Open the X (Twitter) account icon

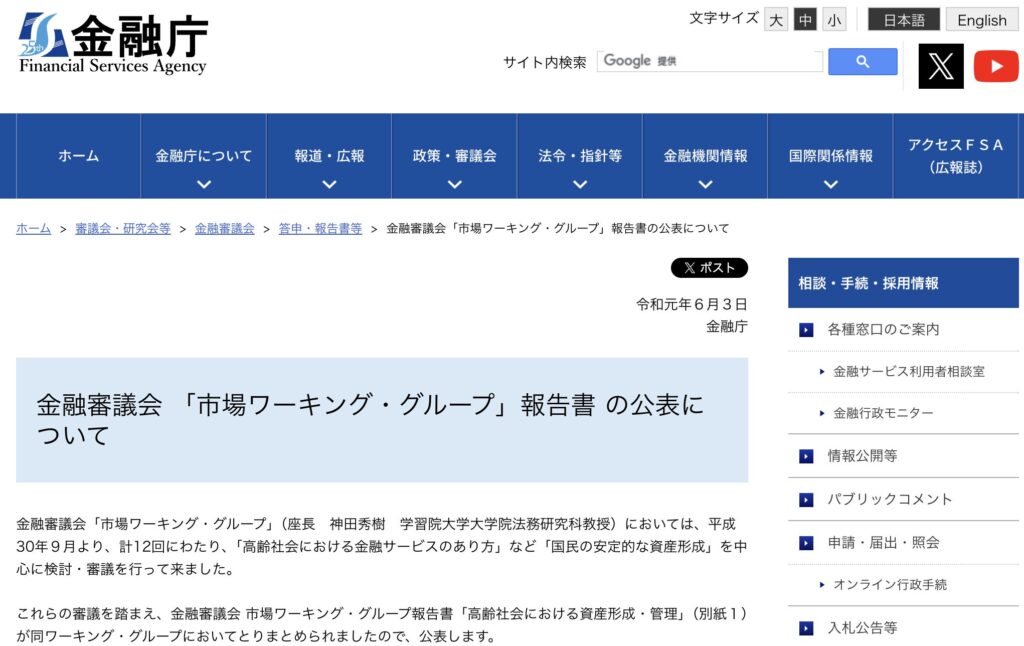click(x=940, y=66)
